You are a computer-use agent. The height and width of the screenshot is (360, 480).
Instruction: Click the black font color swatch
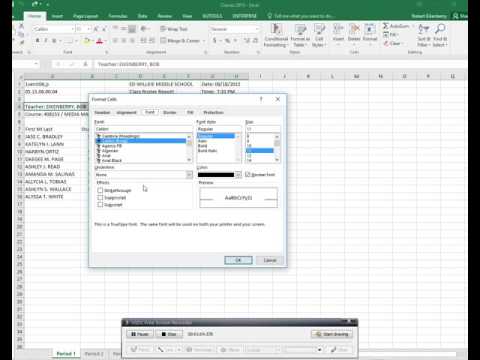pyautogui.click(x=216, y=175)
